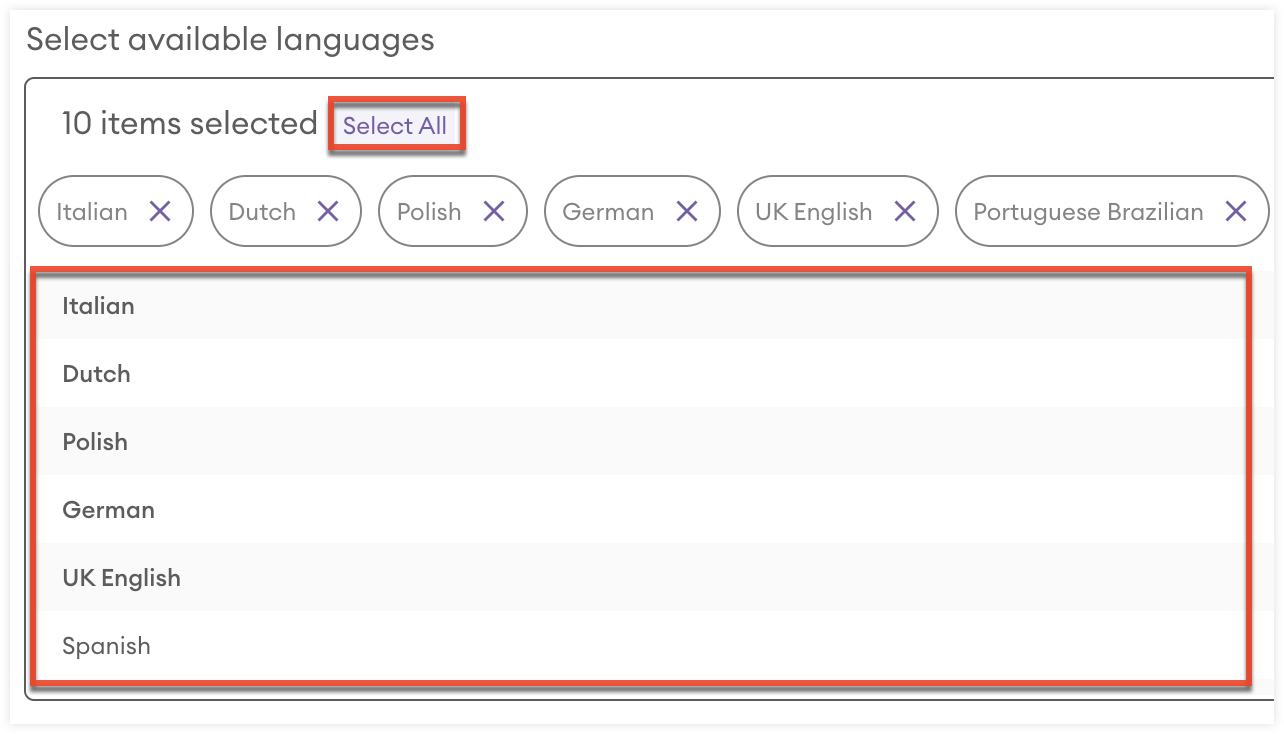1284x734 pixels.
Task: Remove the German language chip
Action: pos(687,211)
